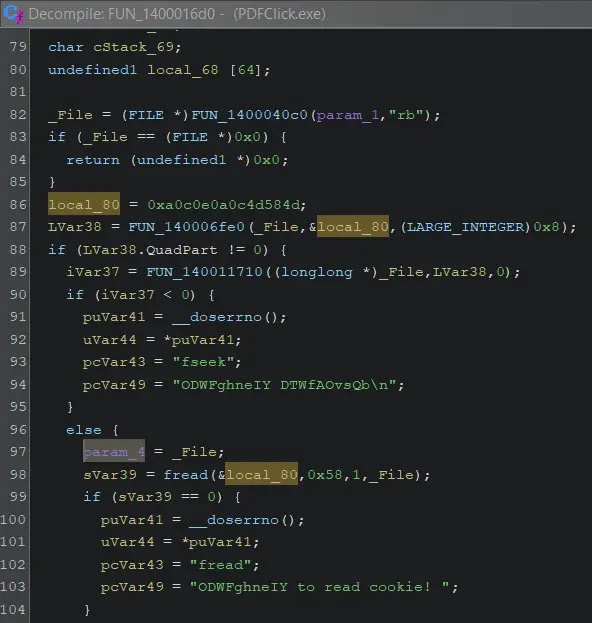Click line number 98 in the gutter

pyautogui.click(x=18, y=474)
